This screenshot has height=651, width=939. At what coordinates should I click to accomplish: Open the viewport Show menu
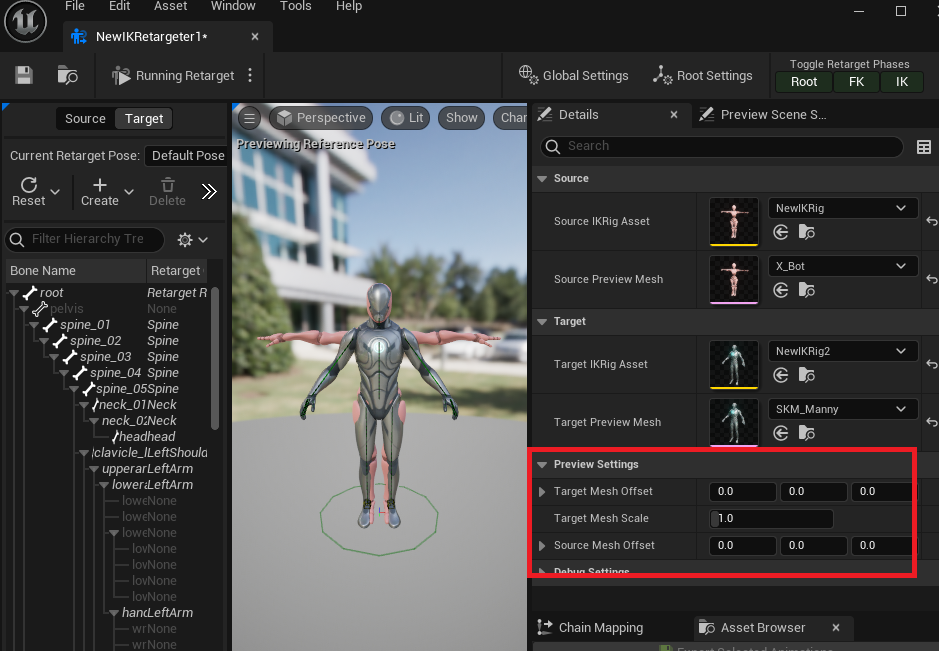(461, 118)
